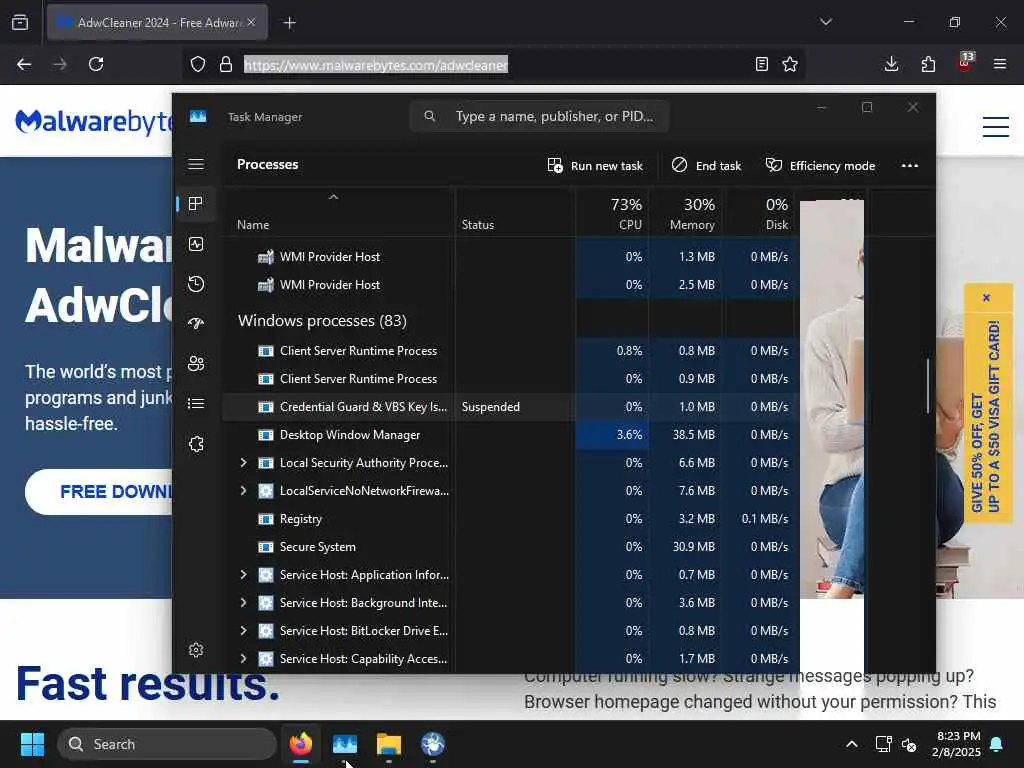
Task: Open Details page icon in Task Manager sidebar
Action: click(x=196, y=404)
